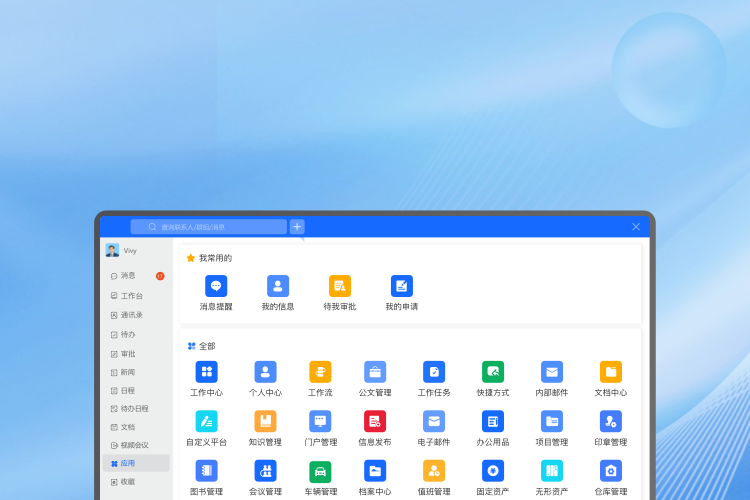The width and height of the screenshot is (750, 500).
Task: Open the 车辆管理 vehicle app
Action: [320, 471]
